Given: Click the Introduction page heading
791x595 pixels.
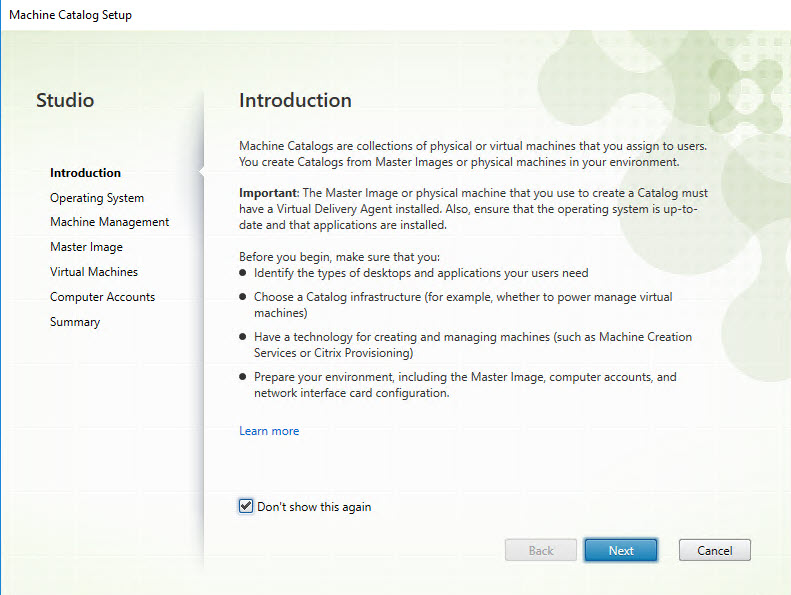Looking at the screenshot, I should (295, 100).
